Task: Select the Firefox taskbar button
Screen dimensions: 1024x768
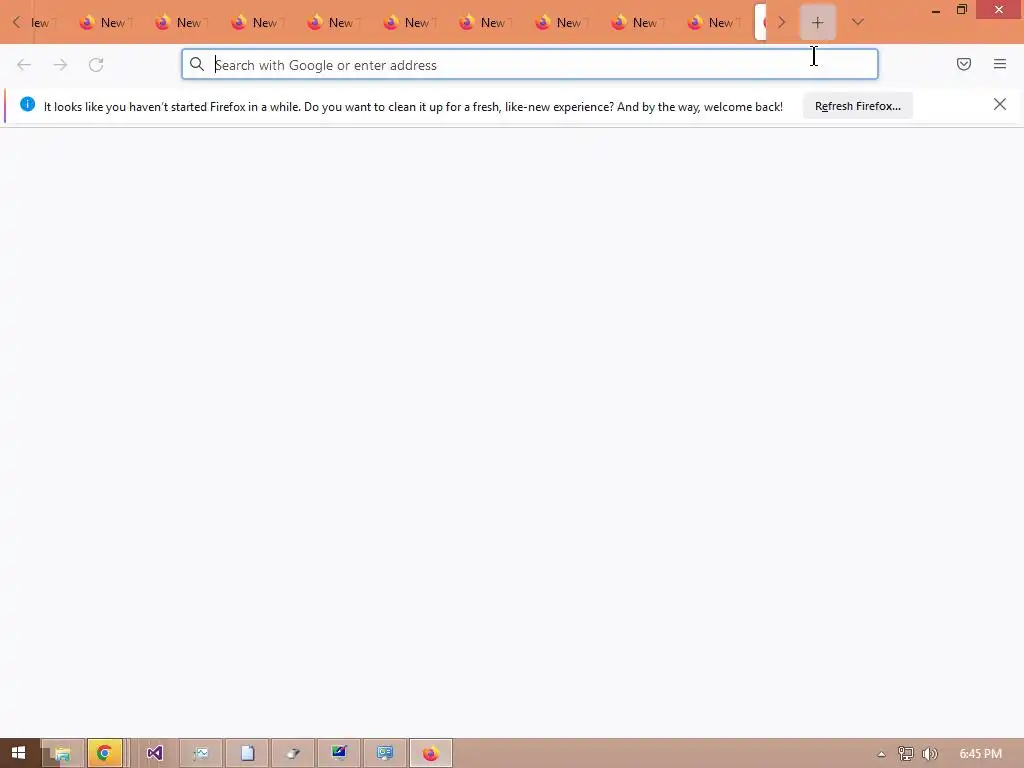Action: click(430, 754)
